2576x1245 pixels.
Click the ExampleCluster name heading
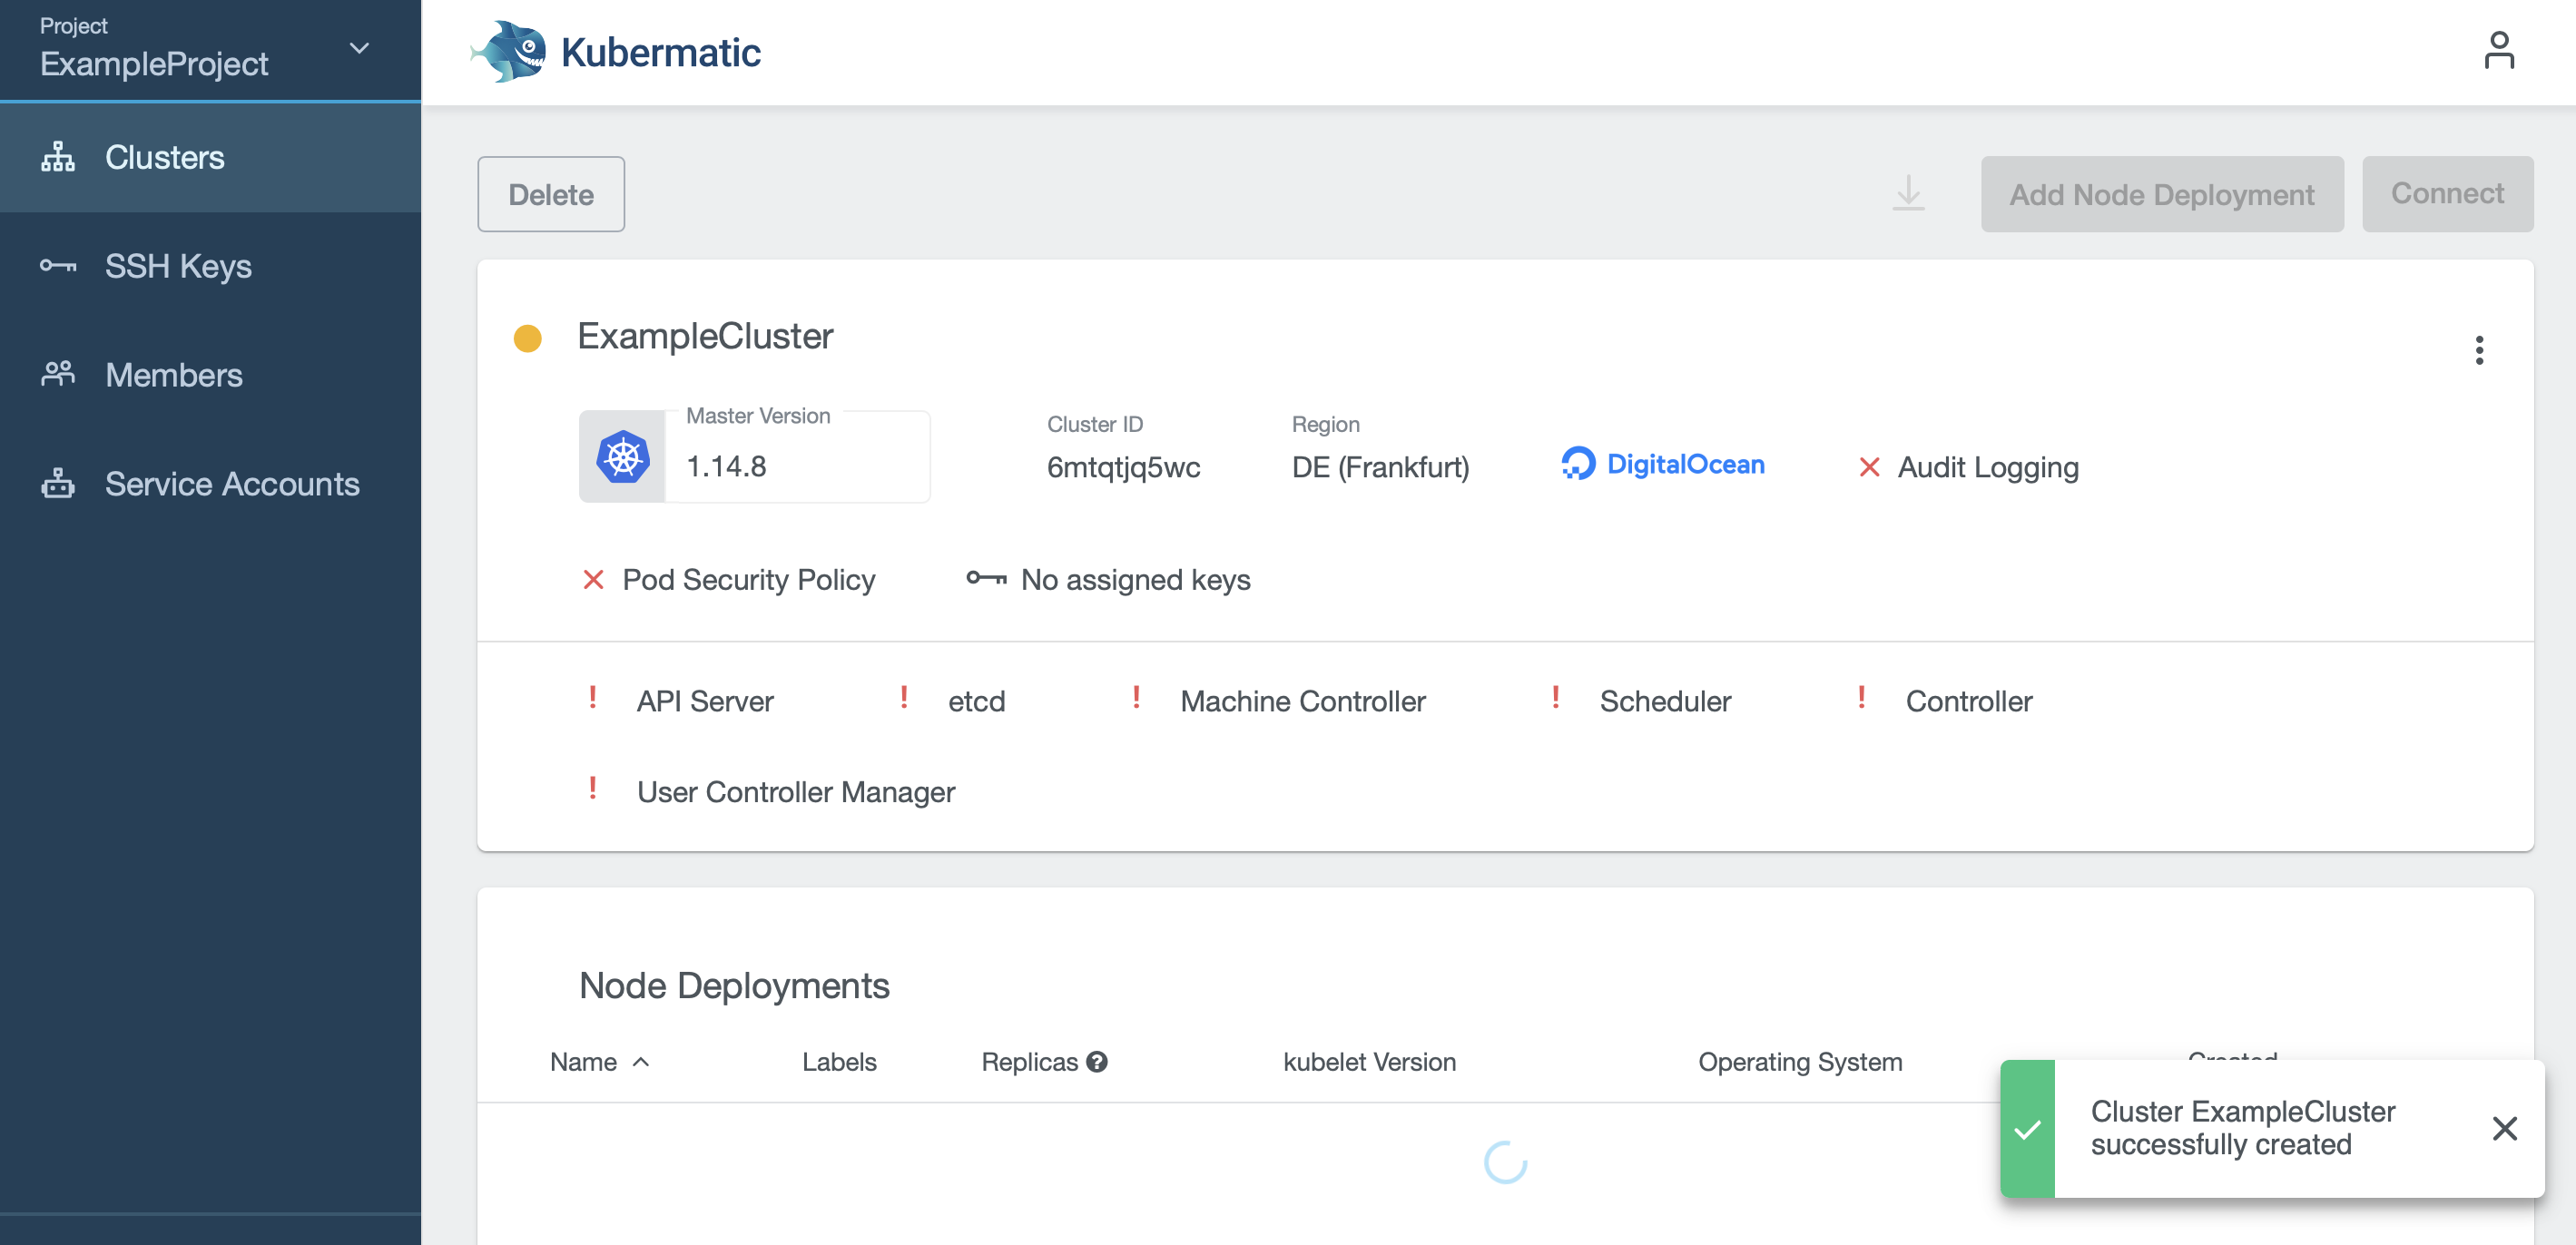click(x=705, y=337)
